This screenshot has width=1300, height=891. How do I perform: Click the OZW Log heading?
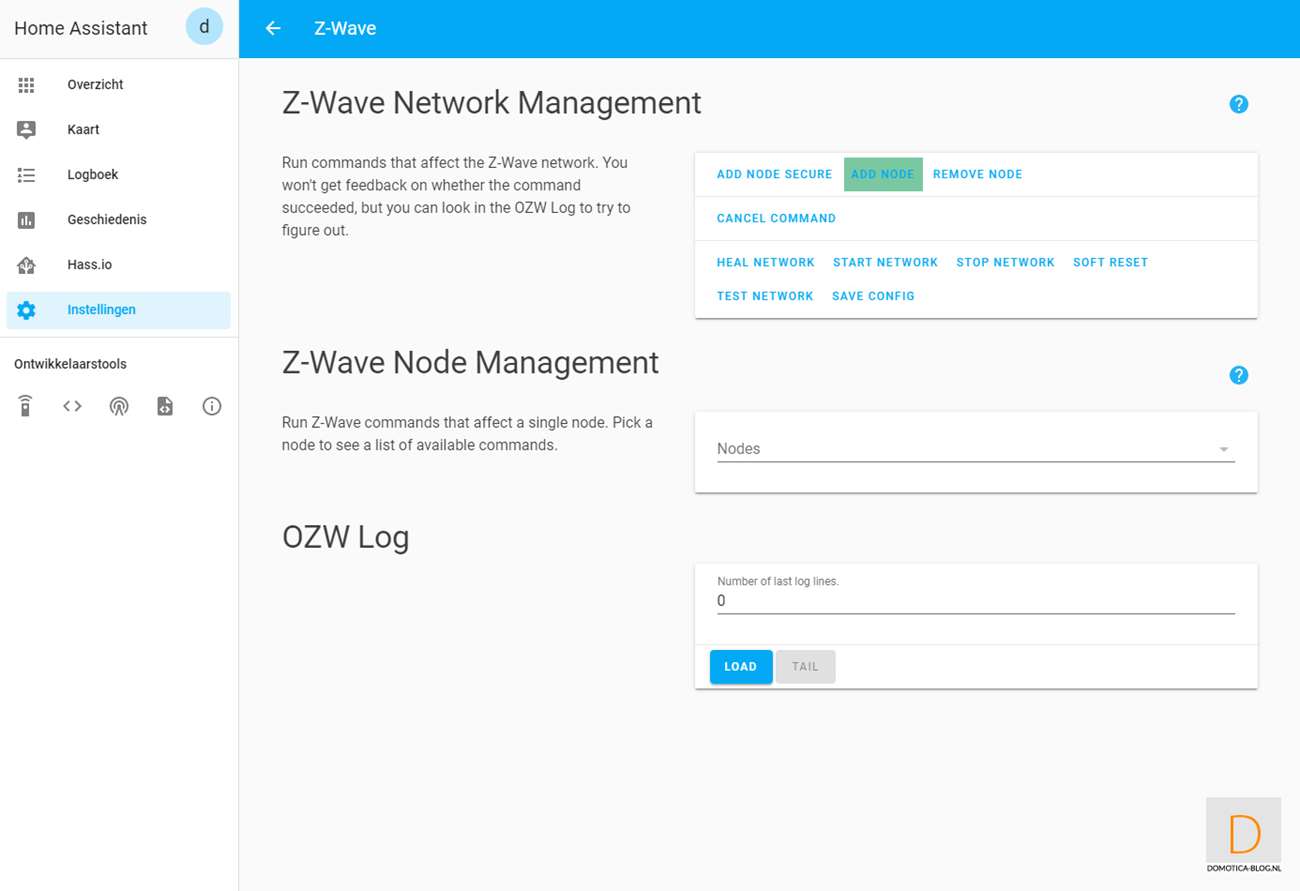tap(346, 537)
